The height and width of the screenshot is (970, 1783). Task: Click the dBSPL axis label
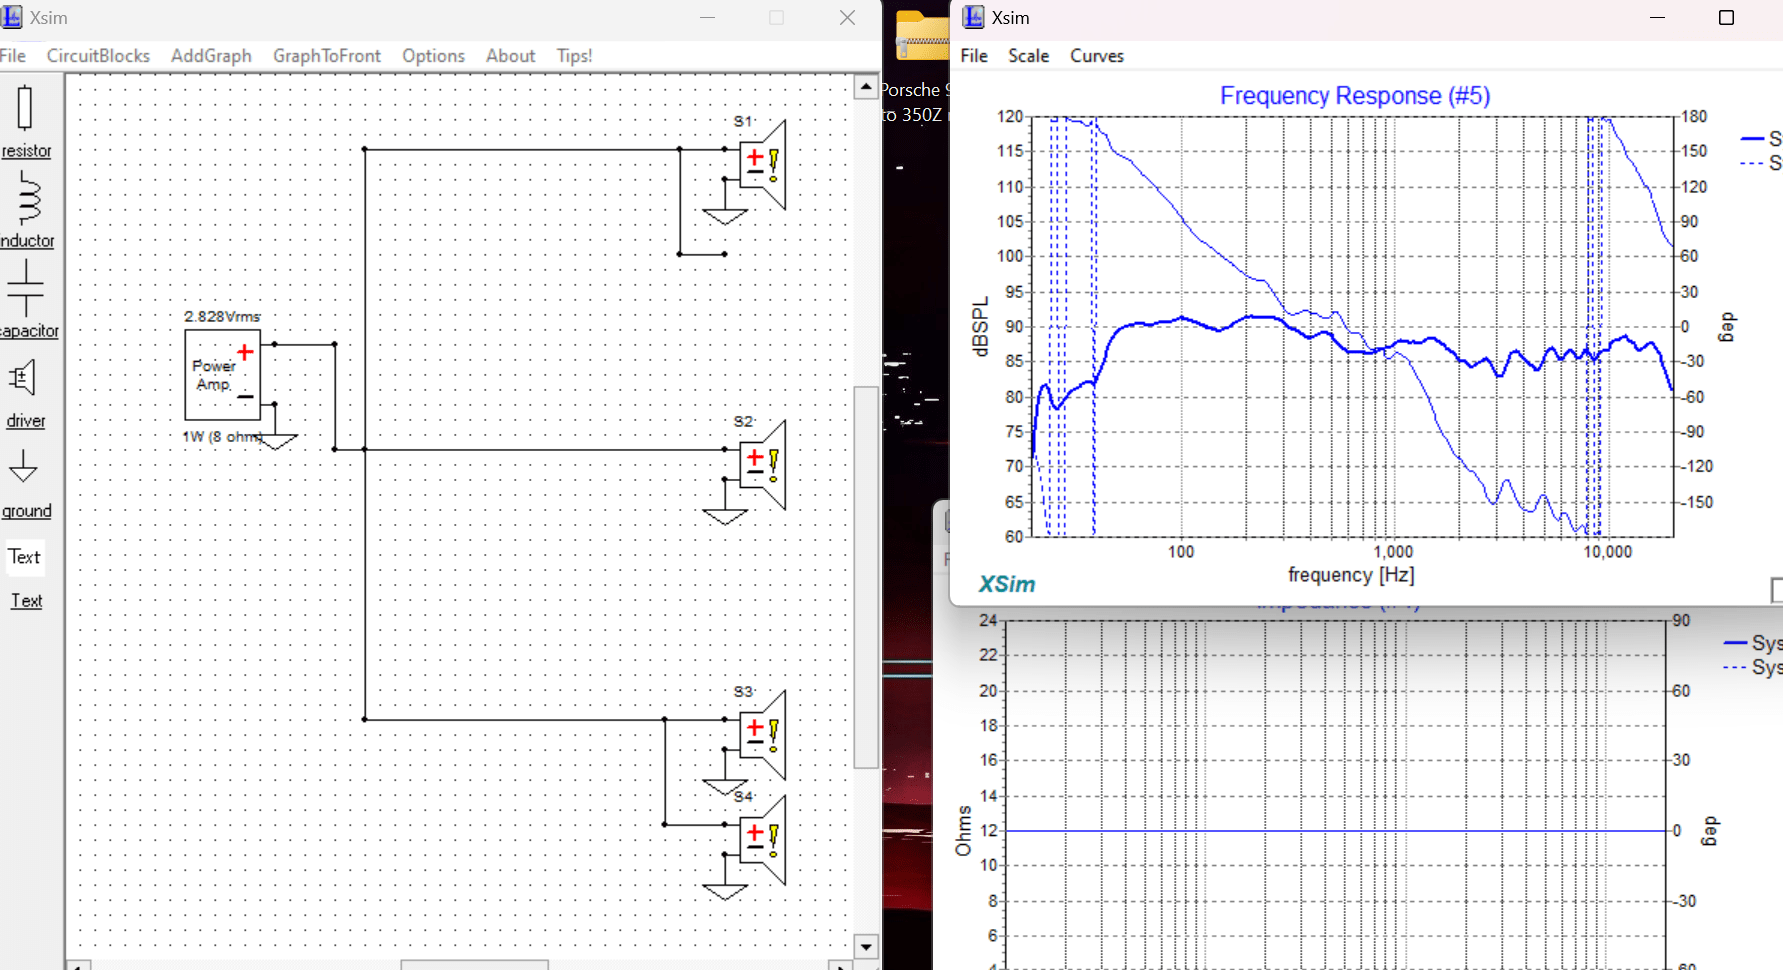(980, 326)
